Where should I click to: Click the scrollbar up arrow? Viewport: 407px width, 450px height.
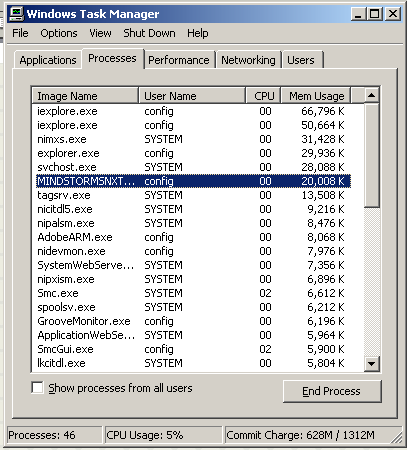point(371,96)
